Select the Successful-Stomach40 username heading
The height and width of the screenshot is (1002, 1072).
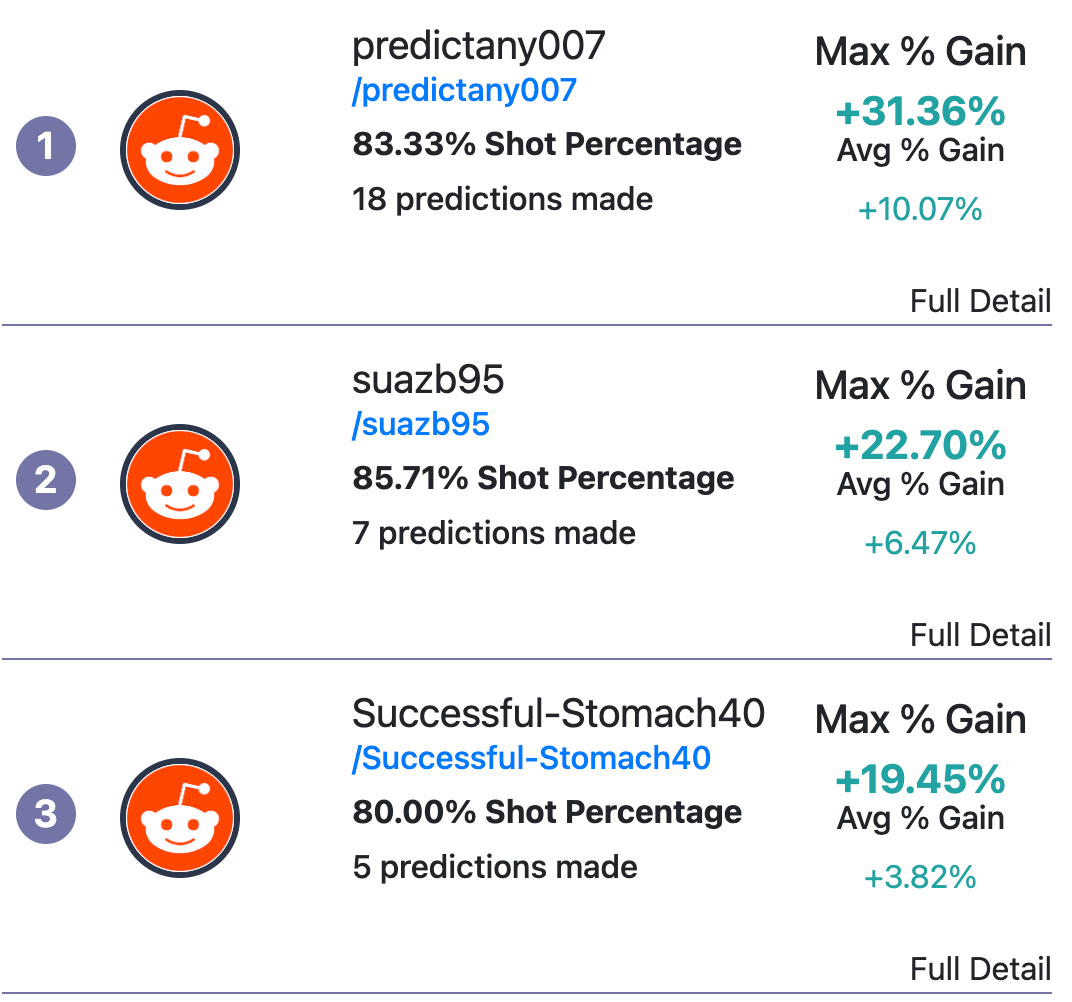(559, 714)
